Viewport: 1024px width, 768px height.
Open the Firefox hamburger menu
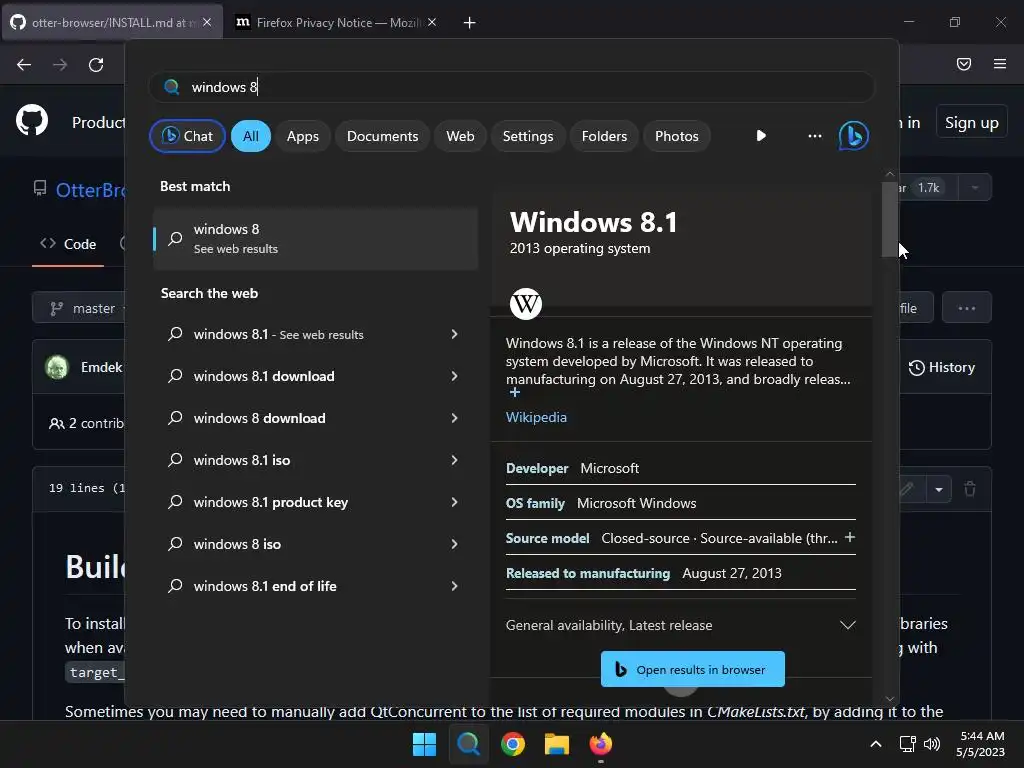1000,64
